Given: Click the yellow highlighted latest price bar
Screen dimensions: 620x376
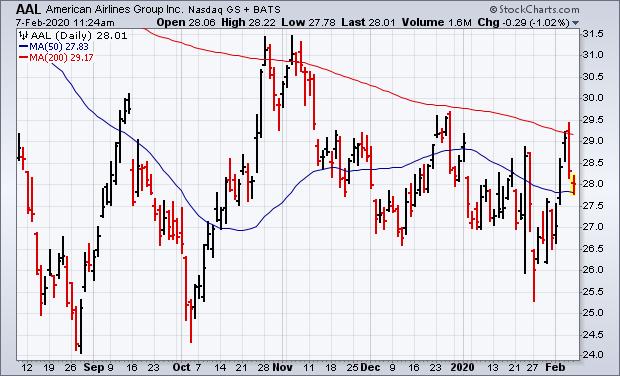Looking at the screenshot, I should tap(573, 184).
